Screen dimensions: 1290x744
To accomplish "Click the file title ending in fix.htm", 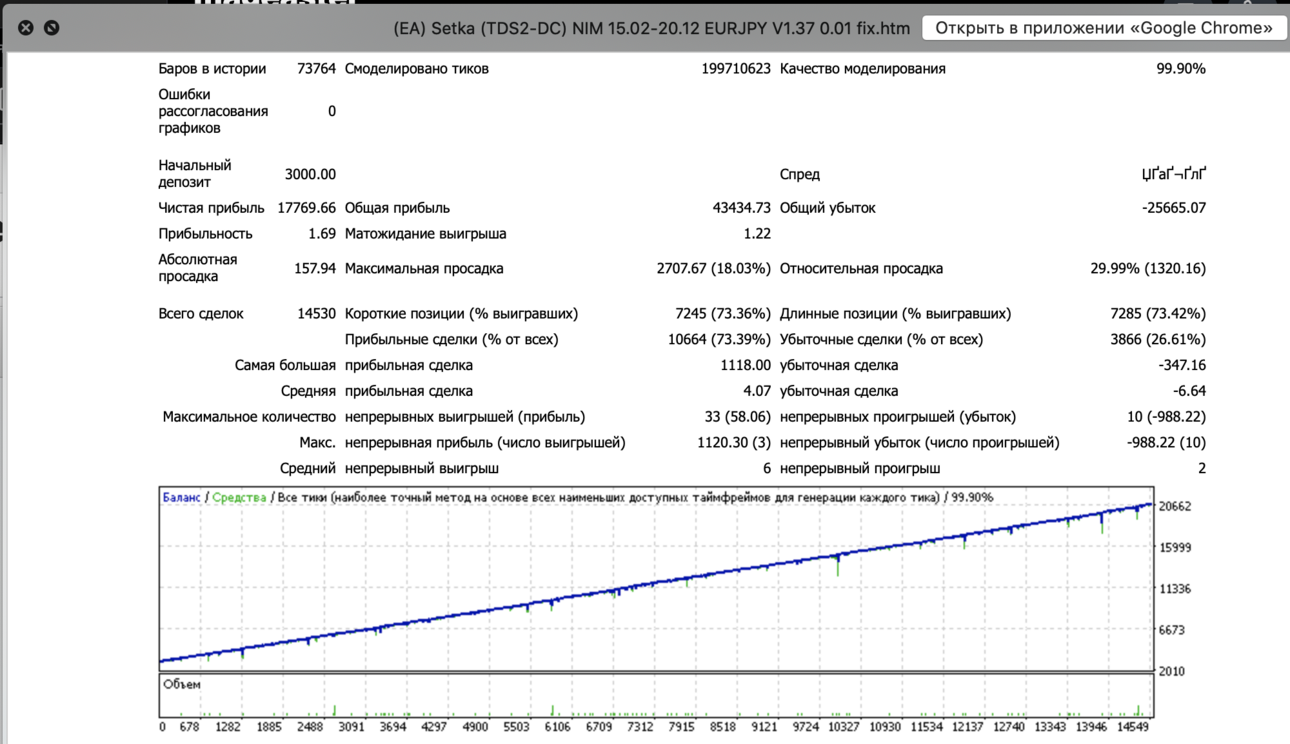I will click(x=652, y=28).
